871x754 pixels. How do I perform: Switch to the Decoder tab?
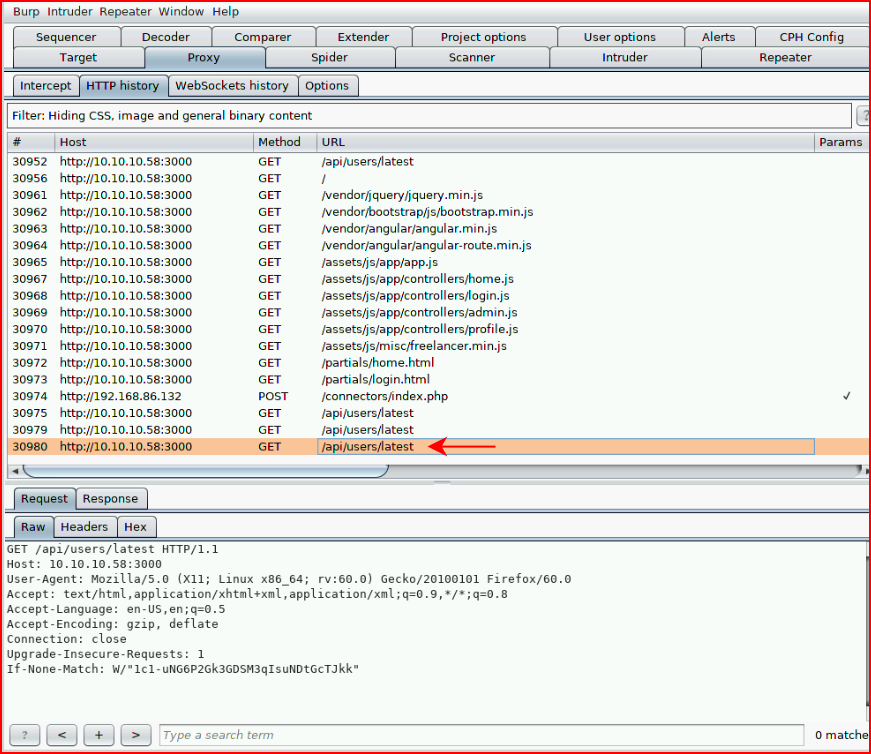[166, 37]
